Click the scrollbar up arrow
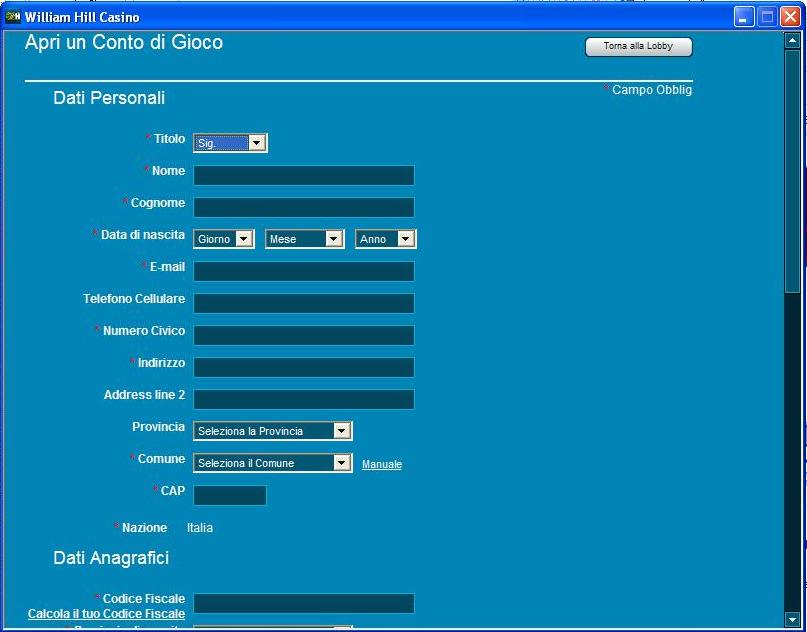The width and height of the screenshot is (807, 632). click(x=792, y=41)
